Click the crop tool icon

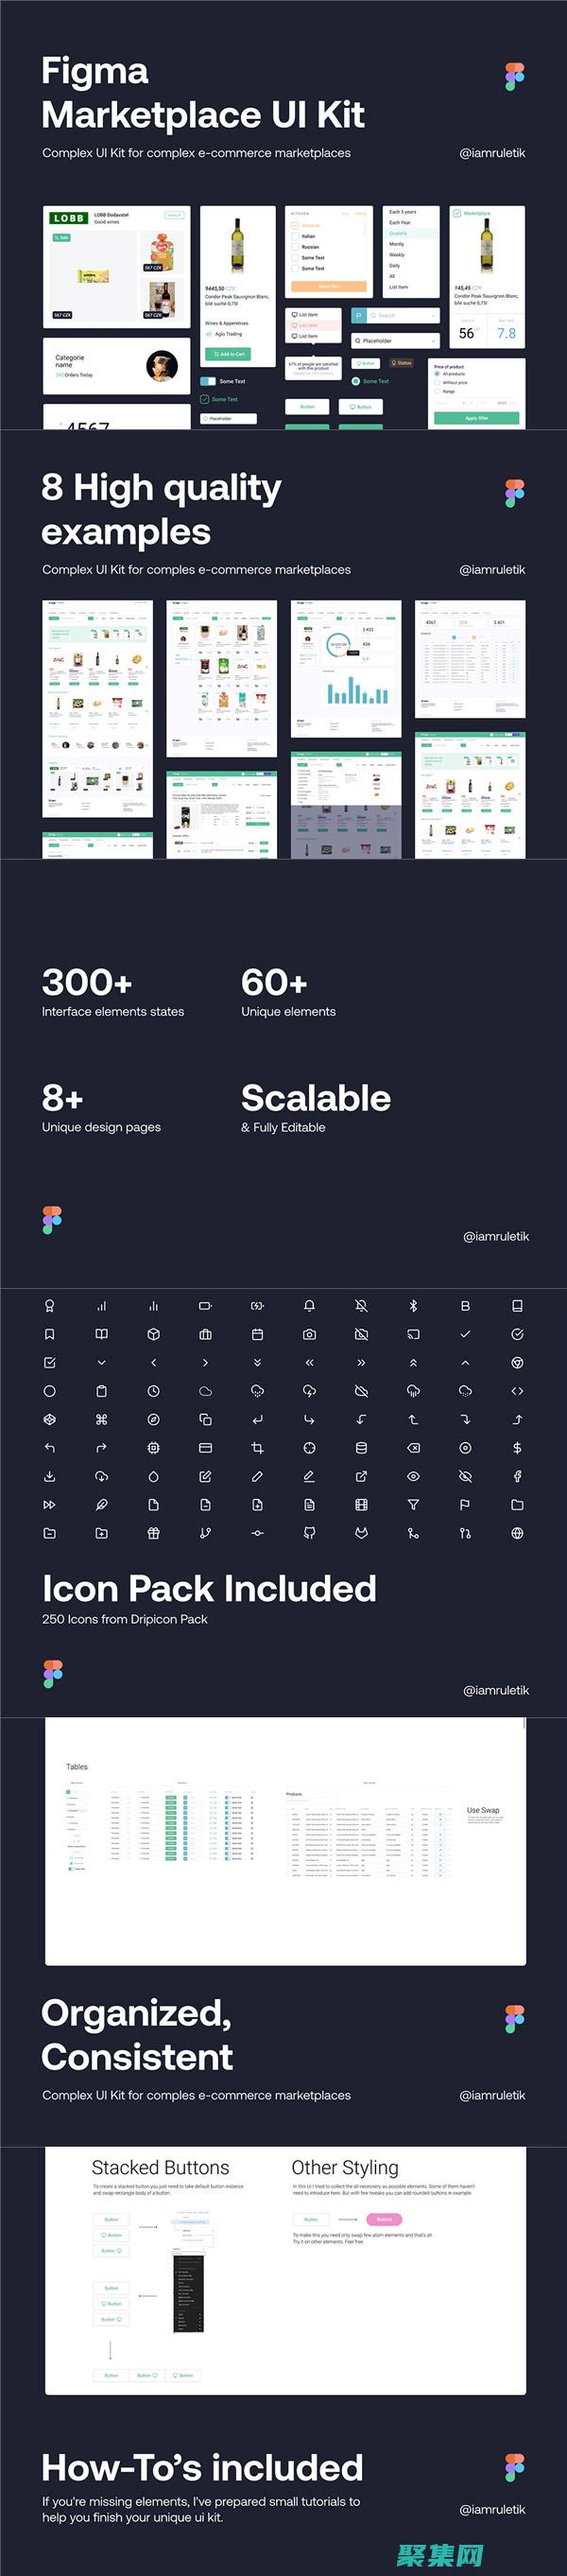(257, 1448)
